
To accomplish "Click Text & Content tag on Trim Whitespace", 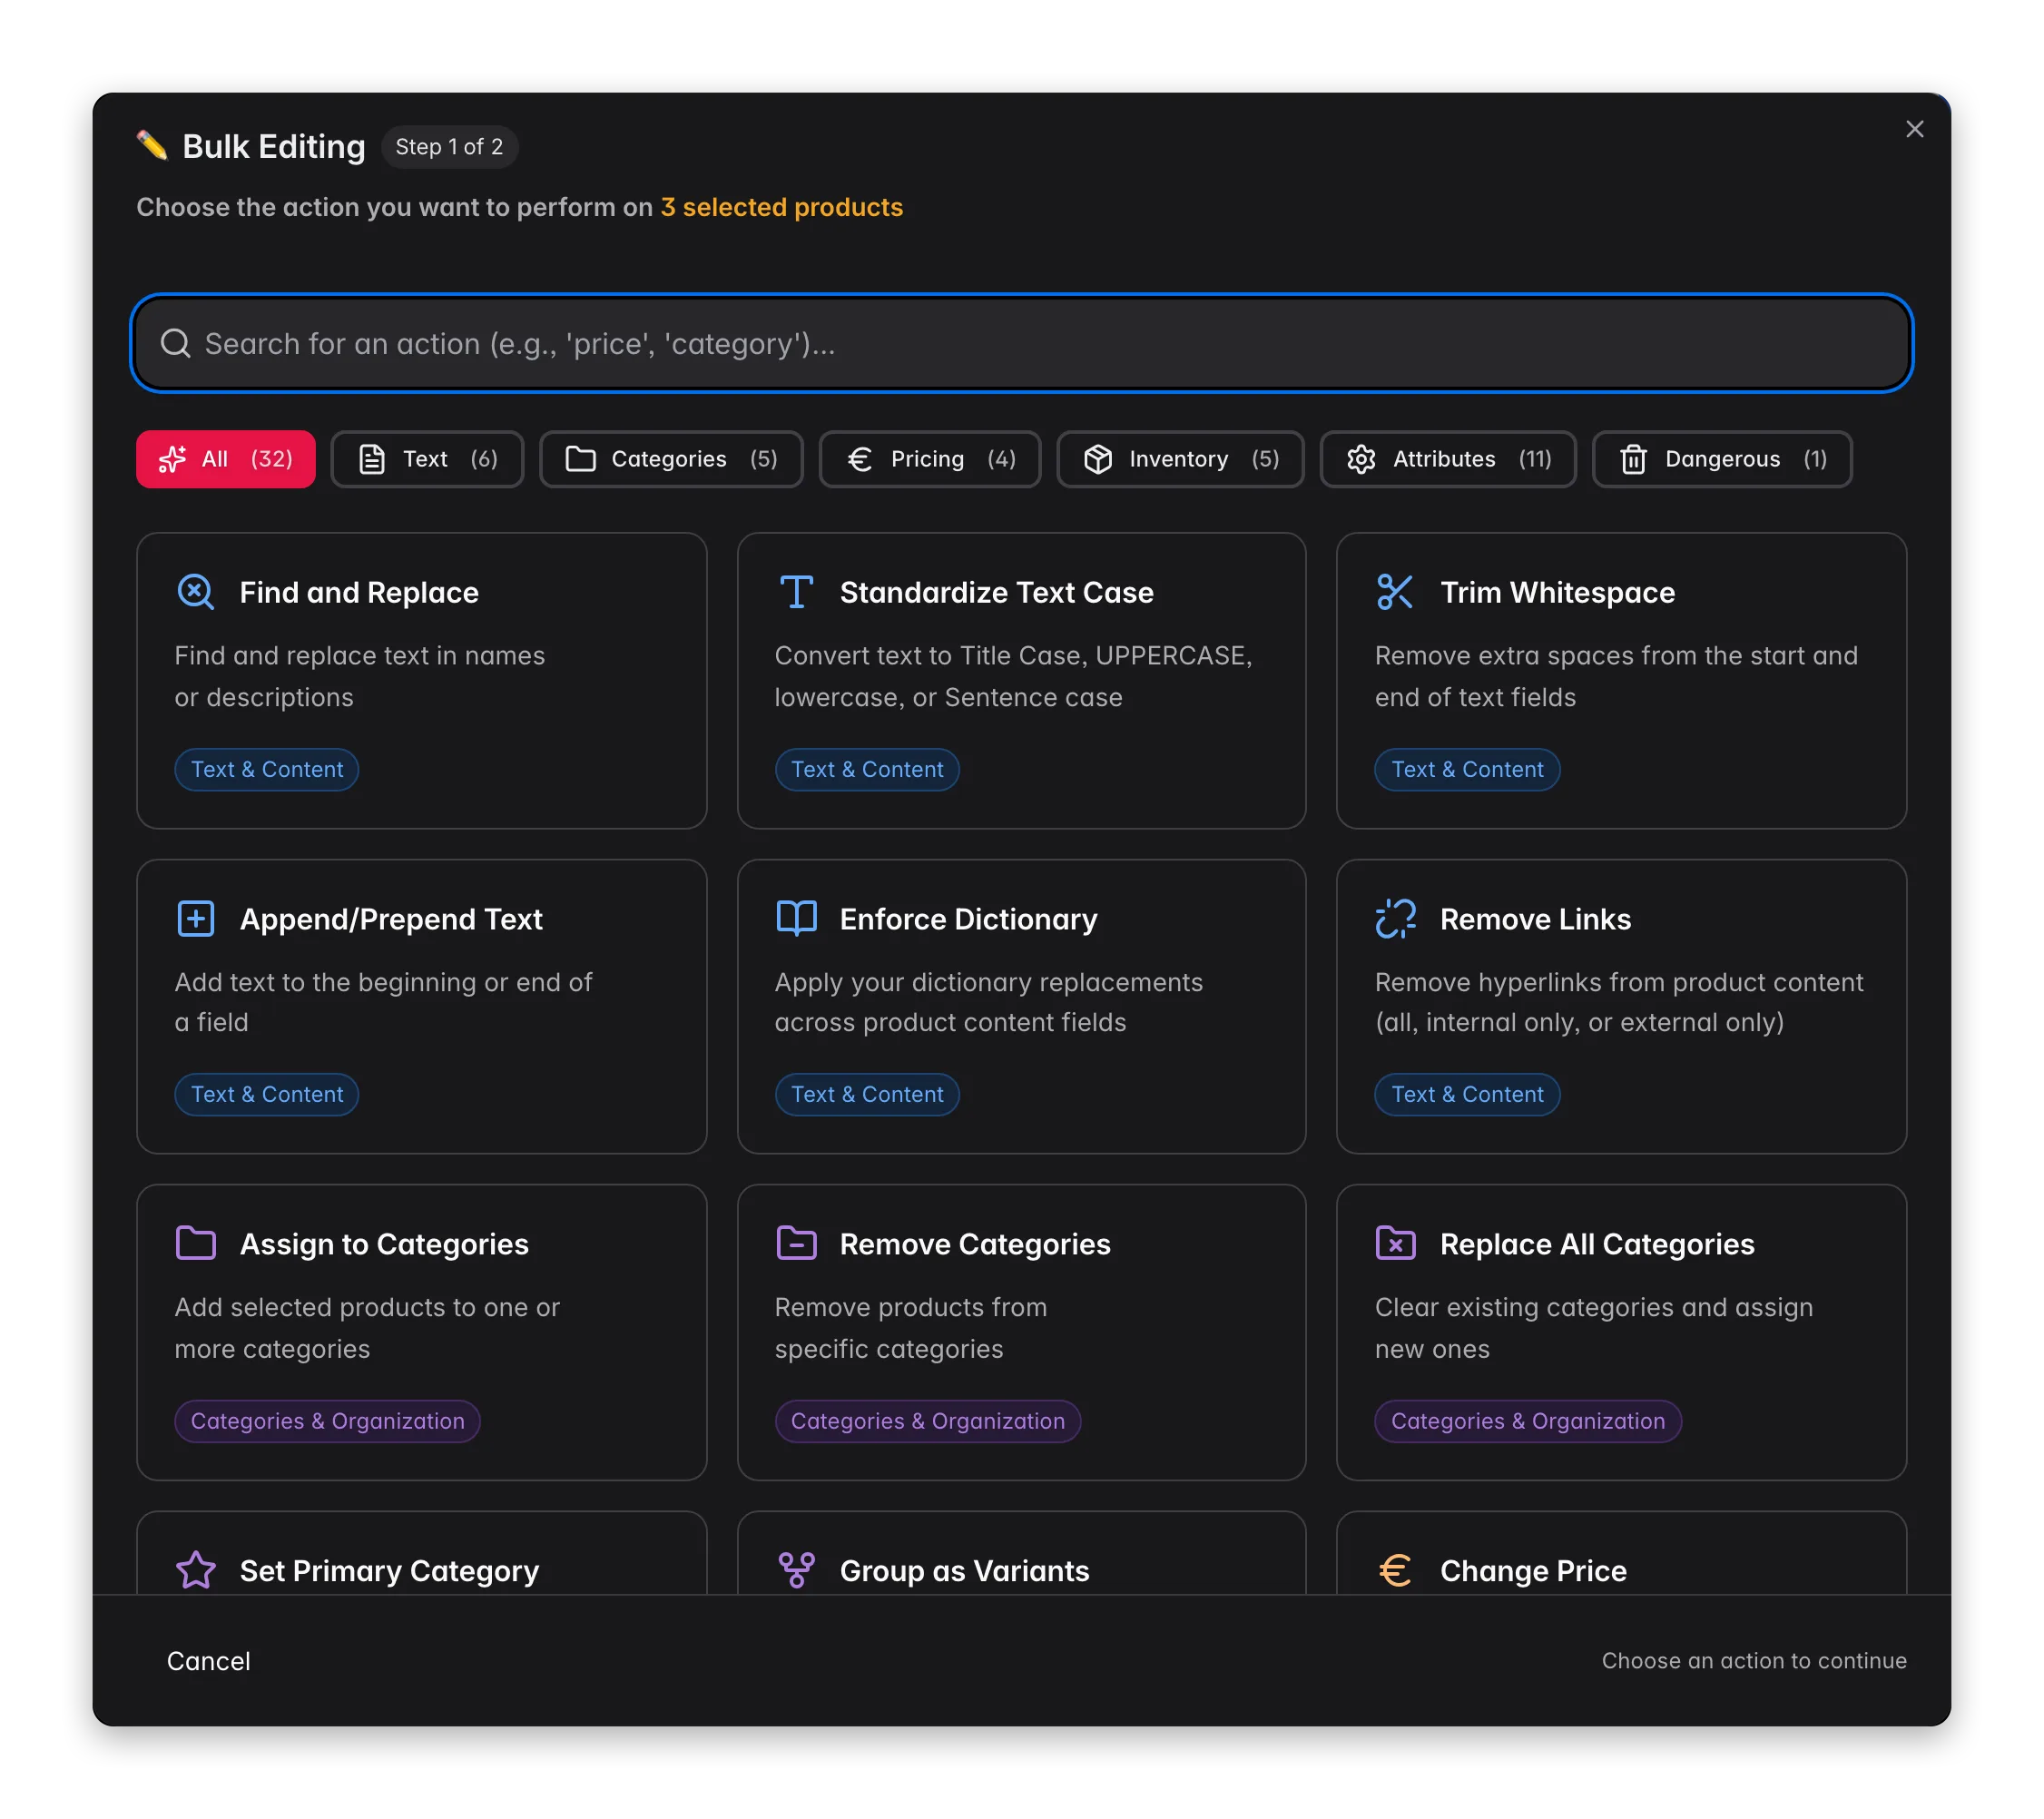I will tap(1467, 769).
